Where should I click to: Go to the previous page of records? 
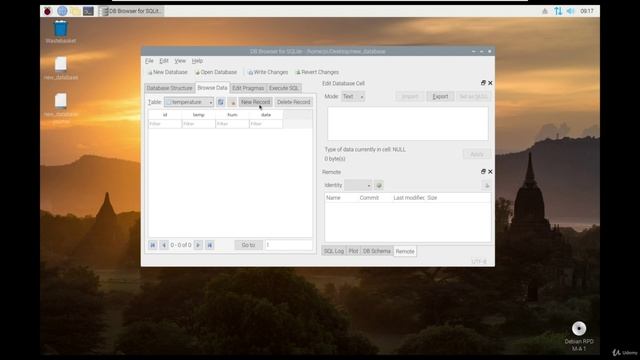click(x=164, y=245)
